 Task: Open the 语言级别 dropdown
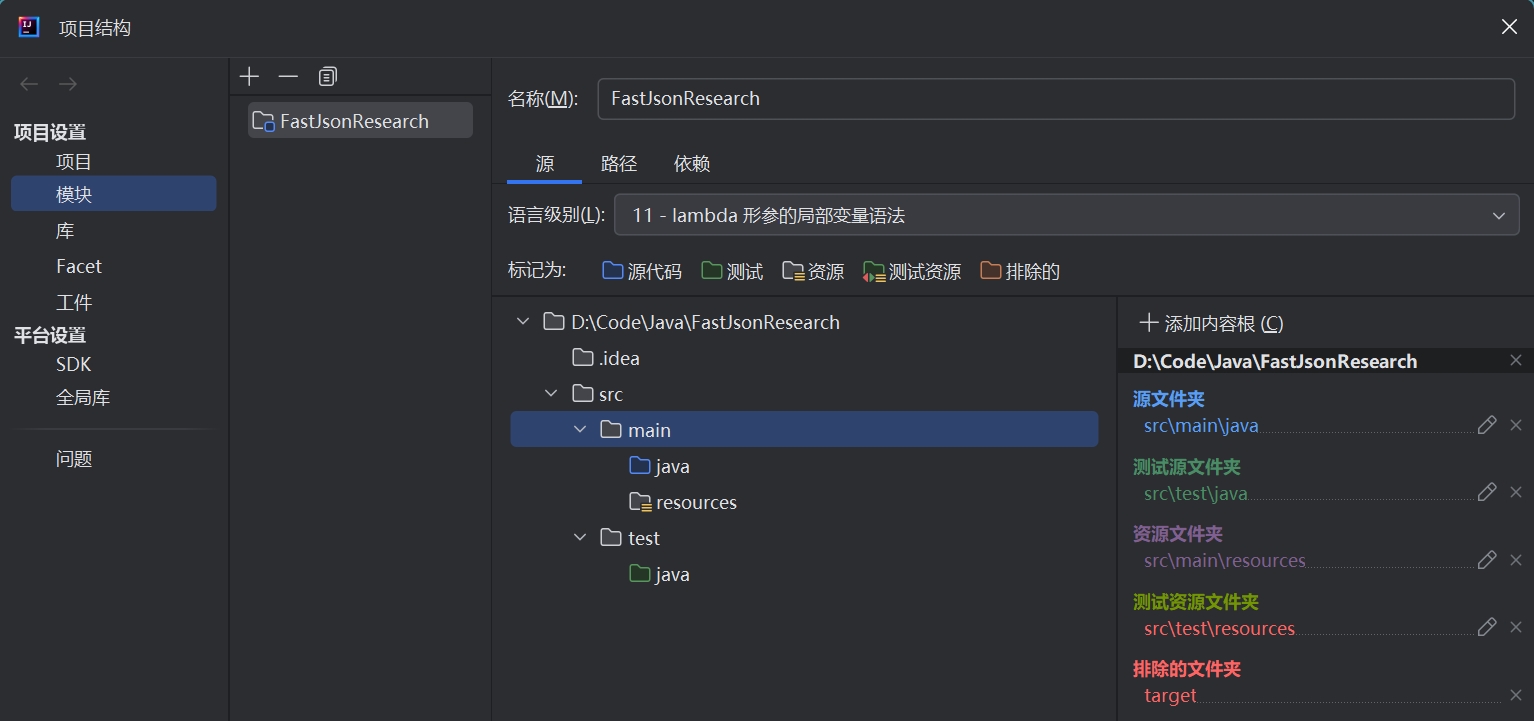point(1066,215)
